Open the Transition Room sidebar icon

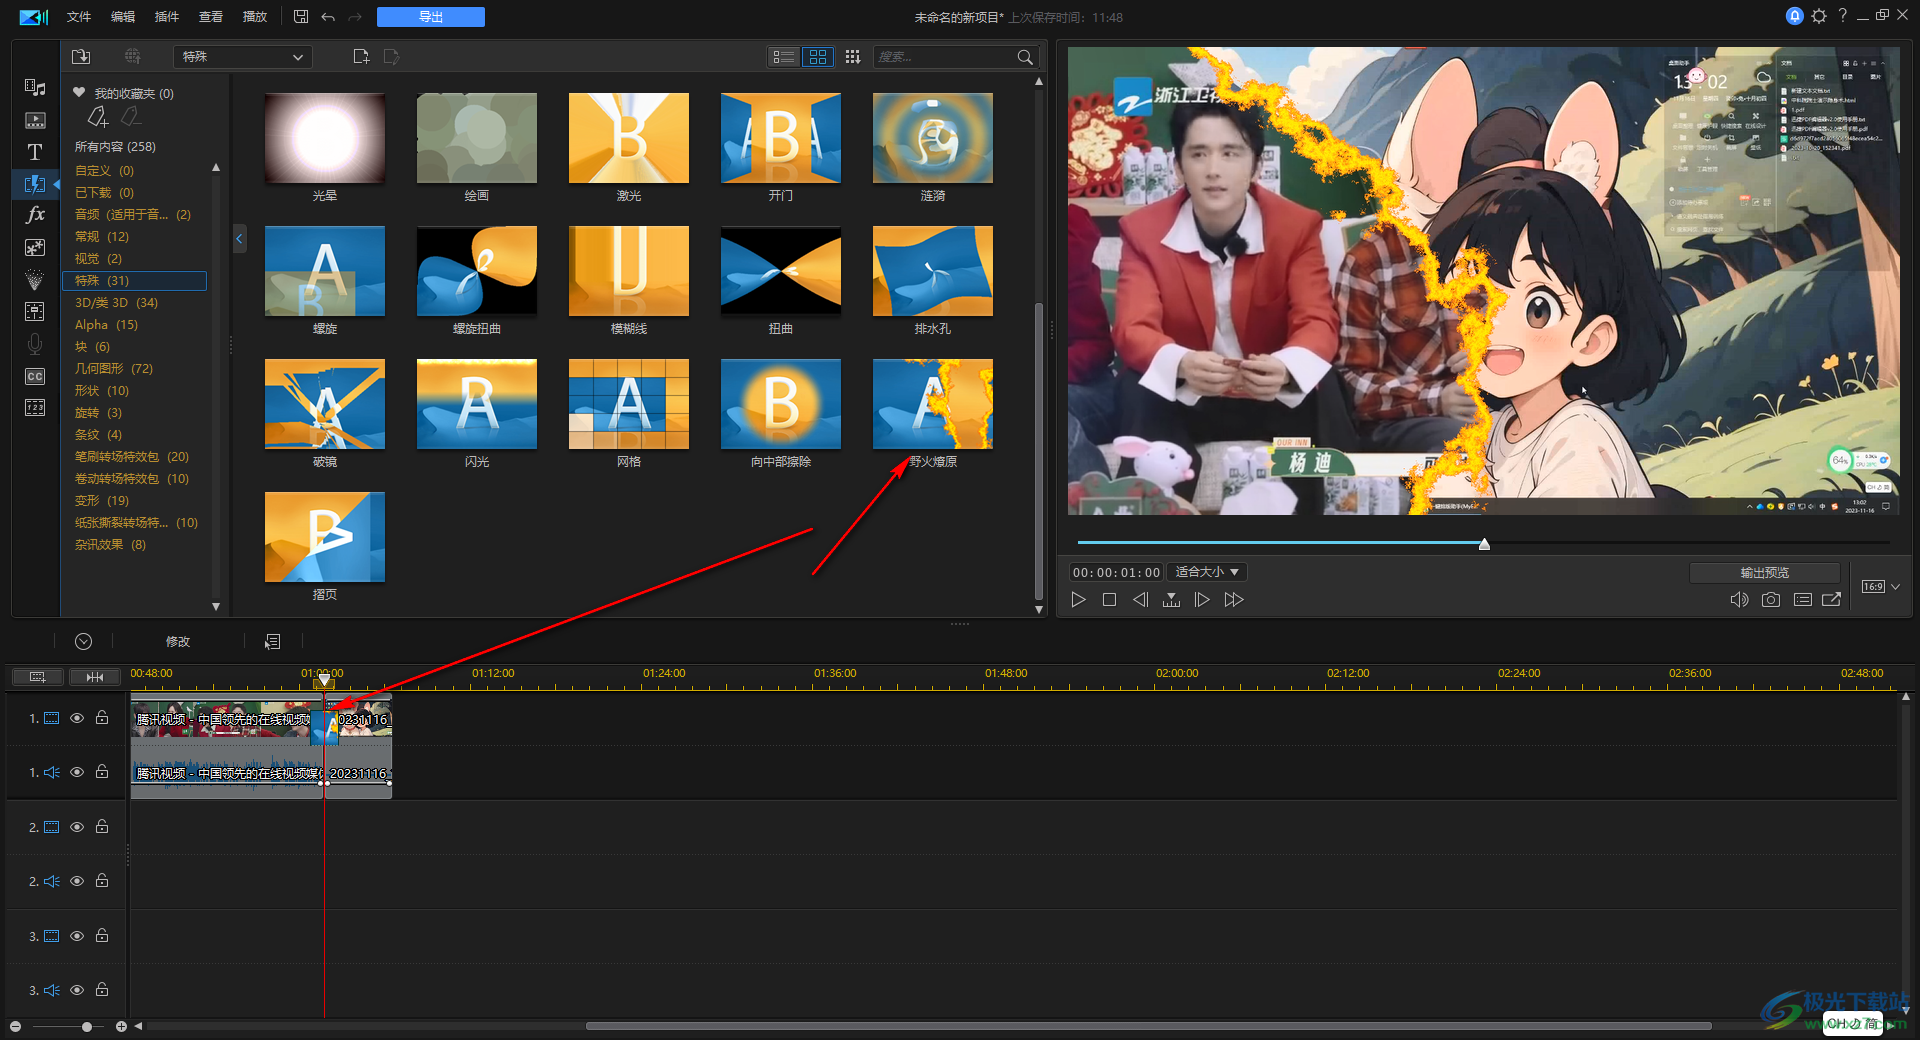tap(35, 184)
